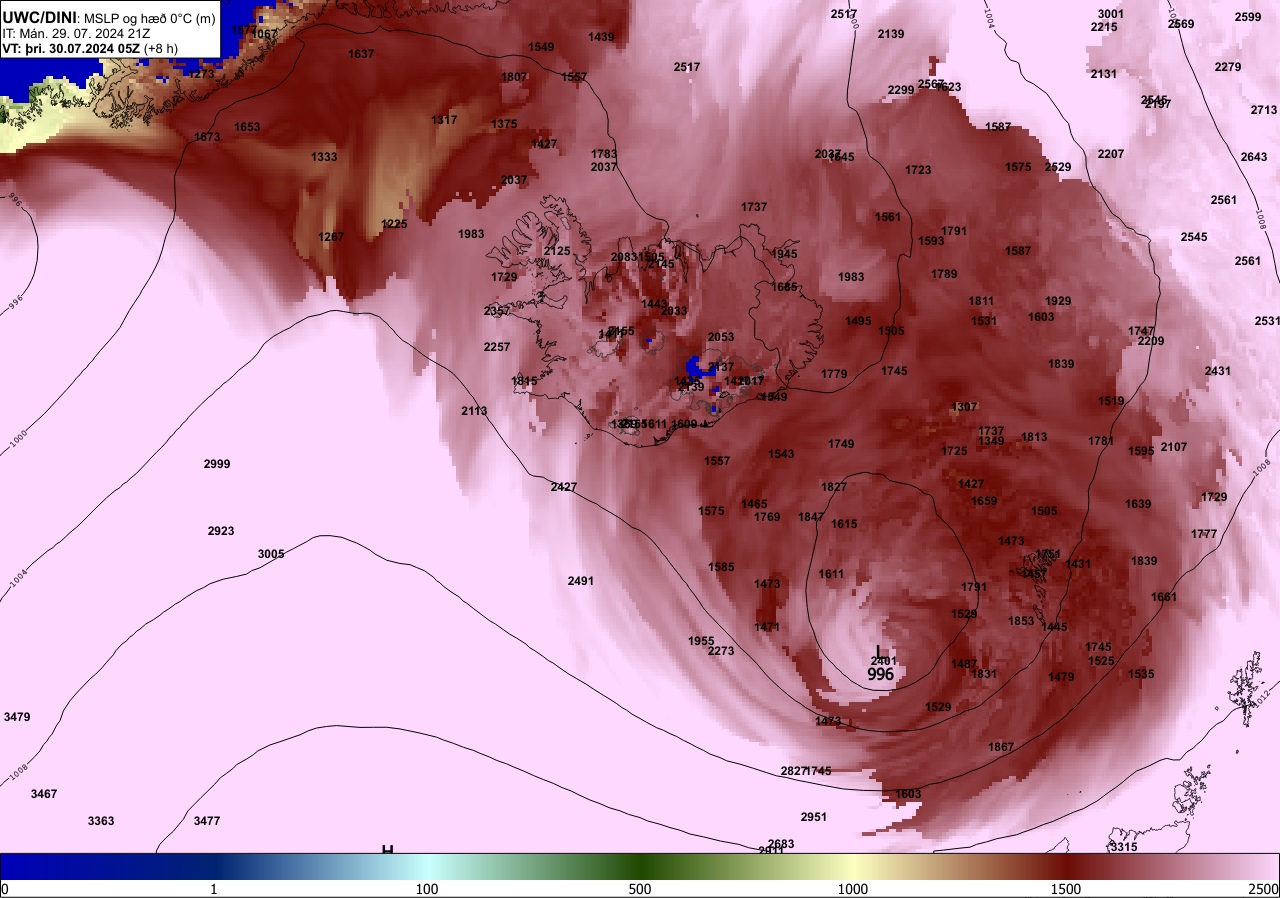Click the 996 central pressure label
Image resolution: width=1280 pixels, height=898 pixels.
pyautogui.click(x=880, y=674)
